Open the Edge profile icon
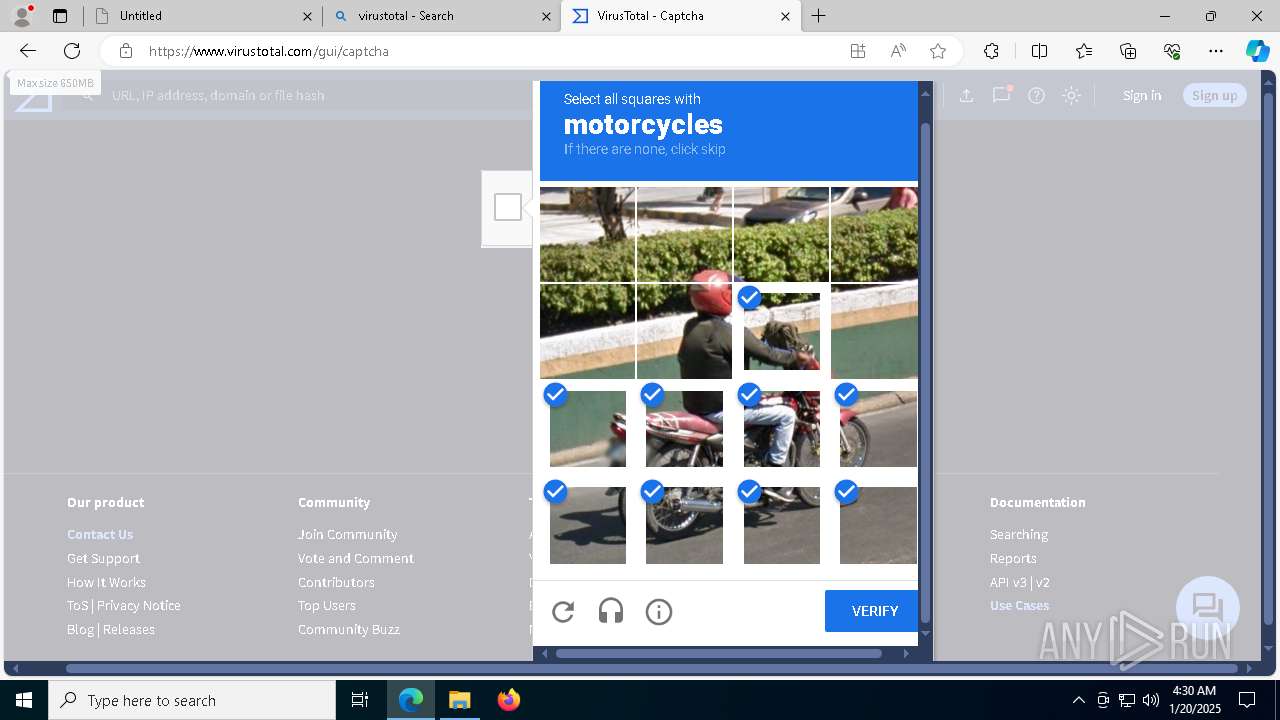The height and width of the screenshot is (720, 1280). pyautogui.click(x=22, y=16)
